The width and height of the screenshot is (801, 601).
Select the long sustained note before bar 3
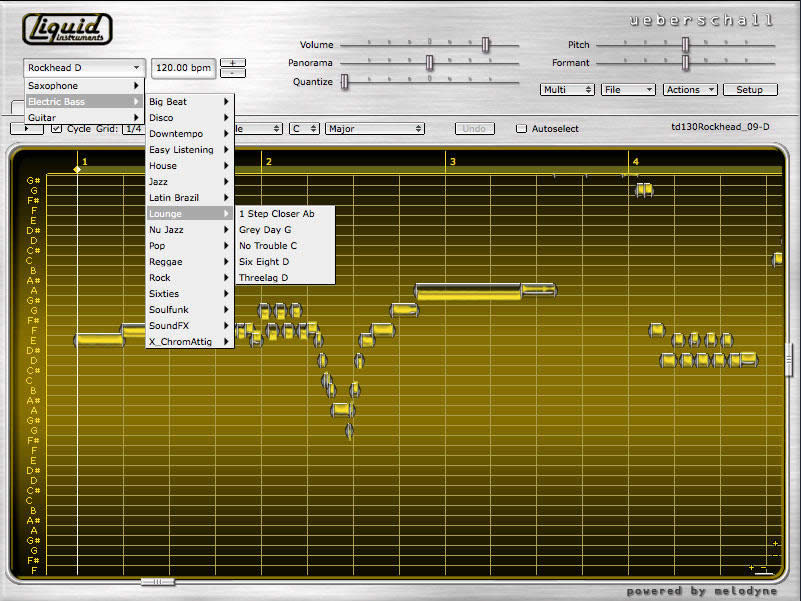pos(468,291)
